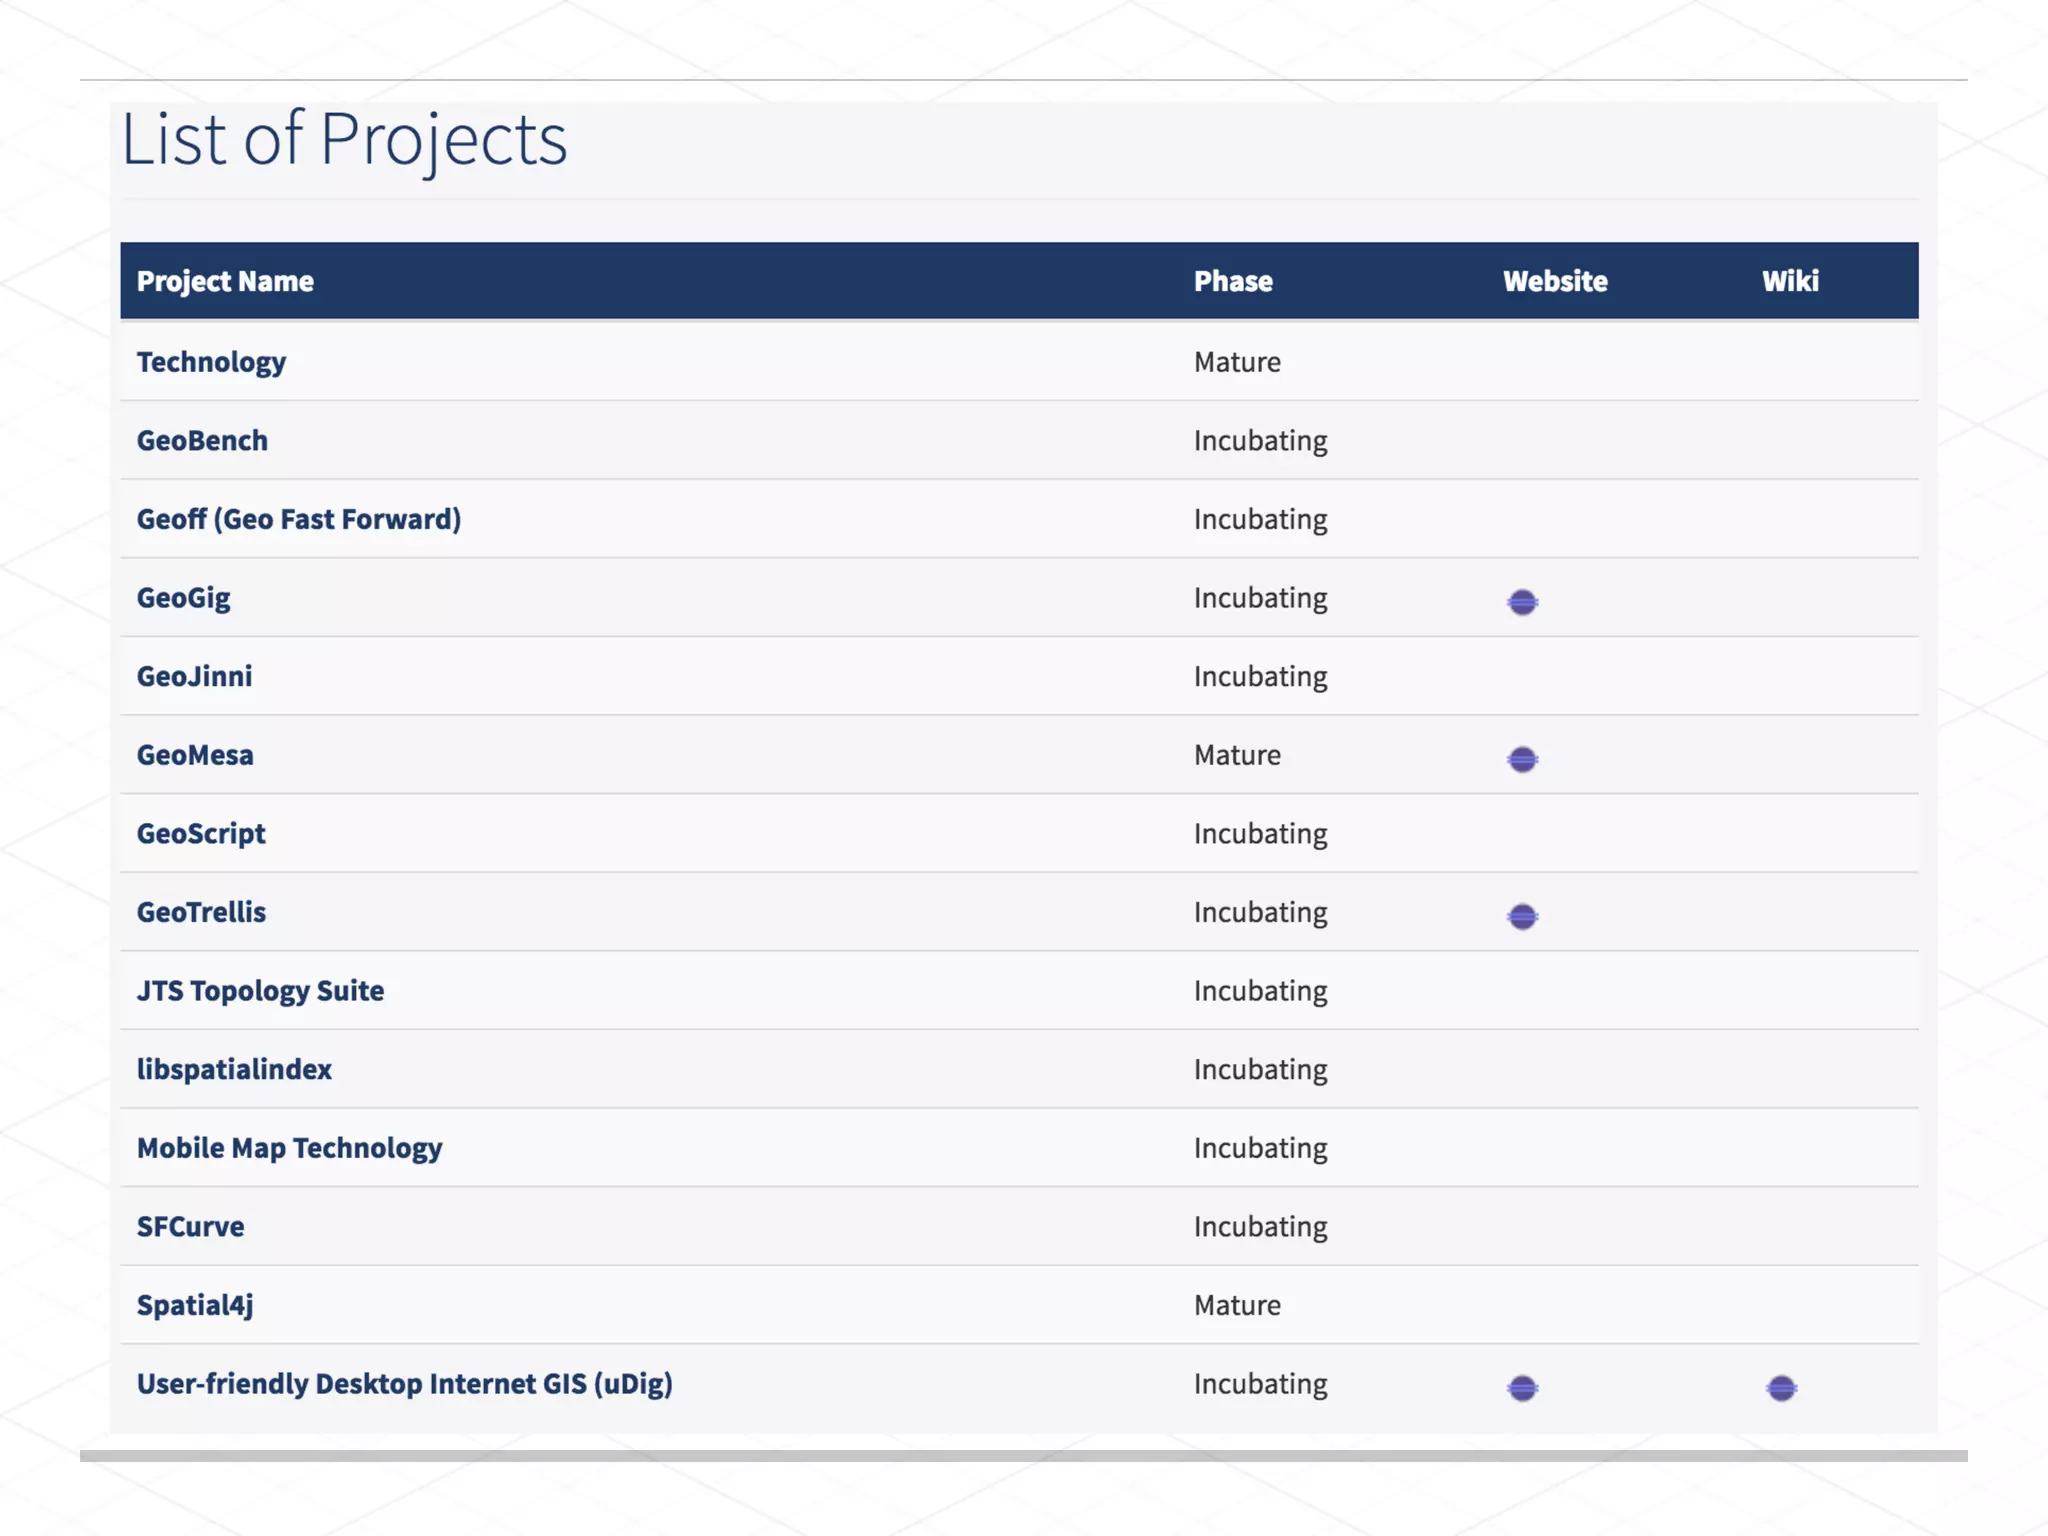Open GeoMesa website icon
Screen dimensions: 2048x1536
(x=1522, y=759)
